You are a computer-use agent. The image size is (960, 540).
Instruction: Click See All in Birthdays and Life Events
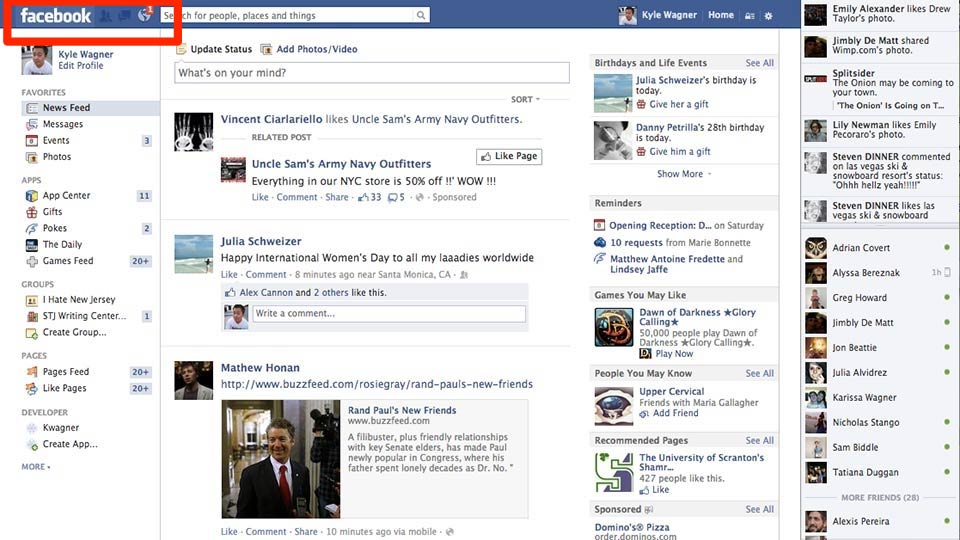pyautogui.click(x=759, y=63)
